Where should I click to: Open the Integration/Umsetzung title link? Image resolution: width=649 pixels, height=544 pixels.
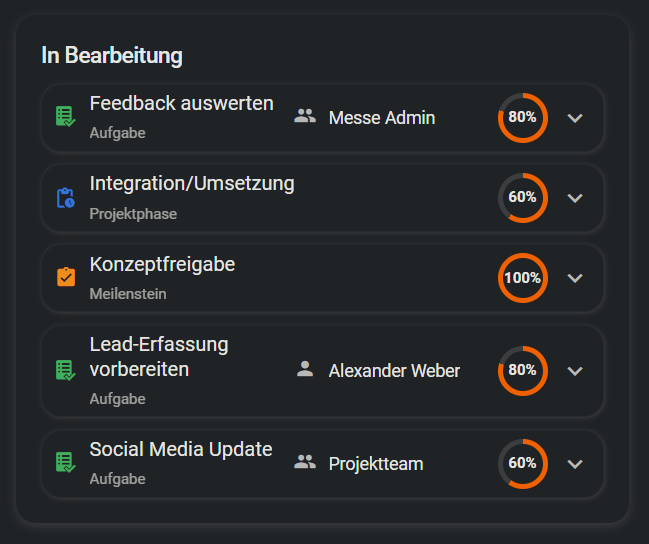click(192, 183)
